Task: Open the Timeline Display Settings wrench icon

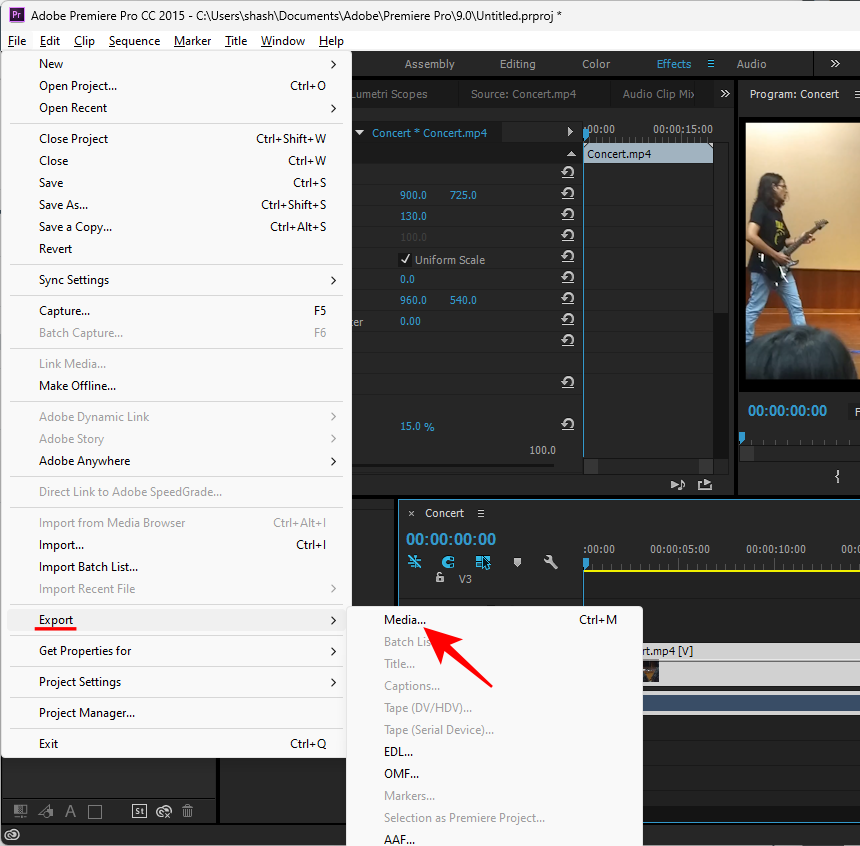Action: tap(549, 561)
